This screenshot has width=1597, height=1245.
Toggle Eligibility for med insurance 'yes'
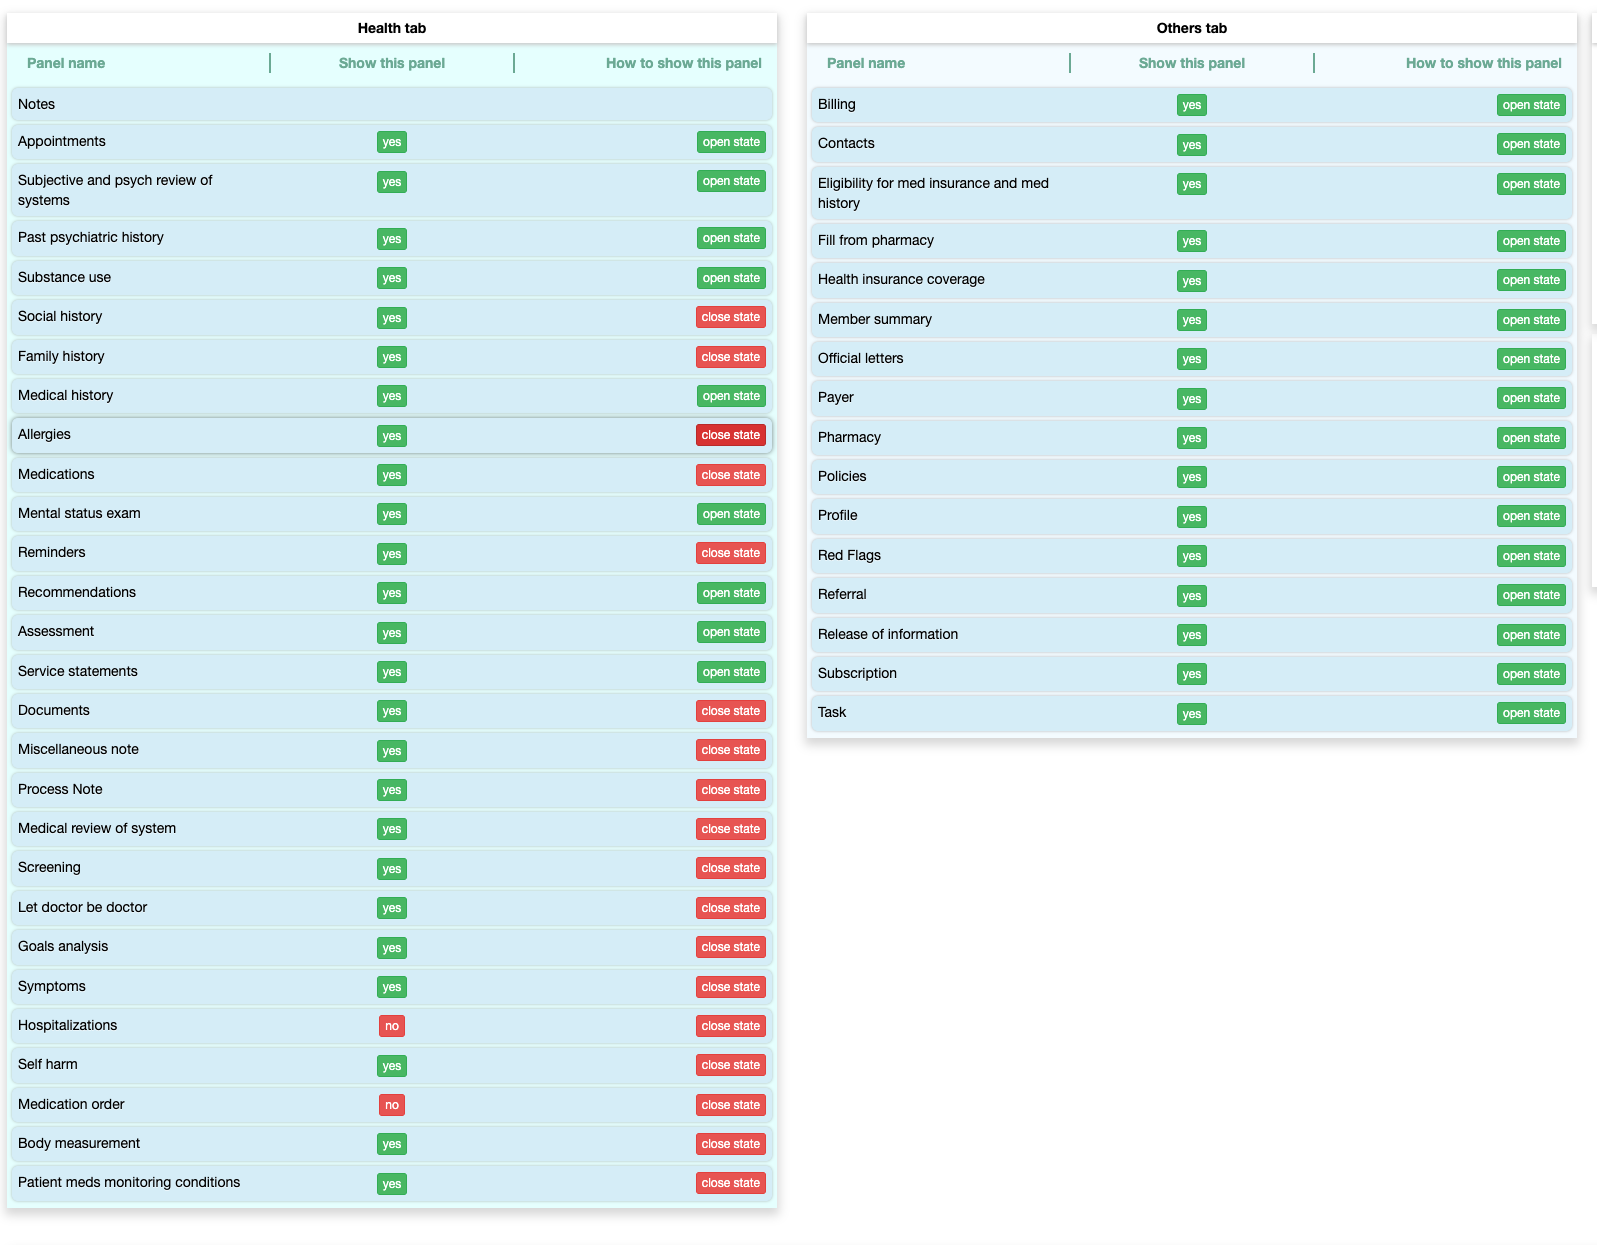click(1192, 184)
